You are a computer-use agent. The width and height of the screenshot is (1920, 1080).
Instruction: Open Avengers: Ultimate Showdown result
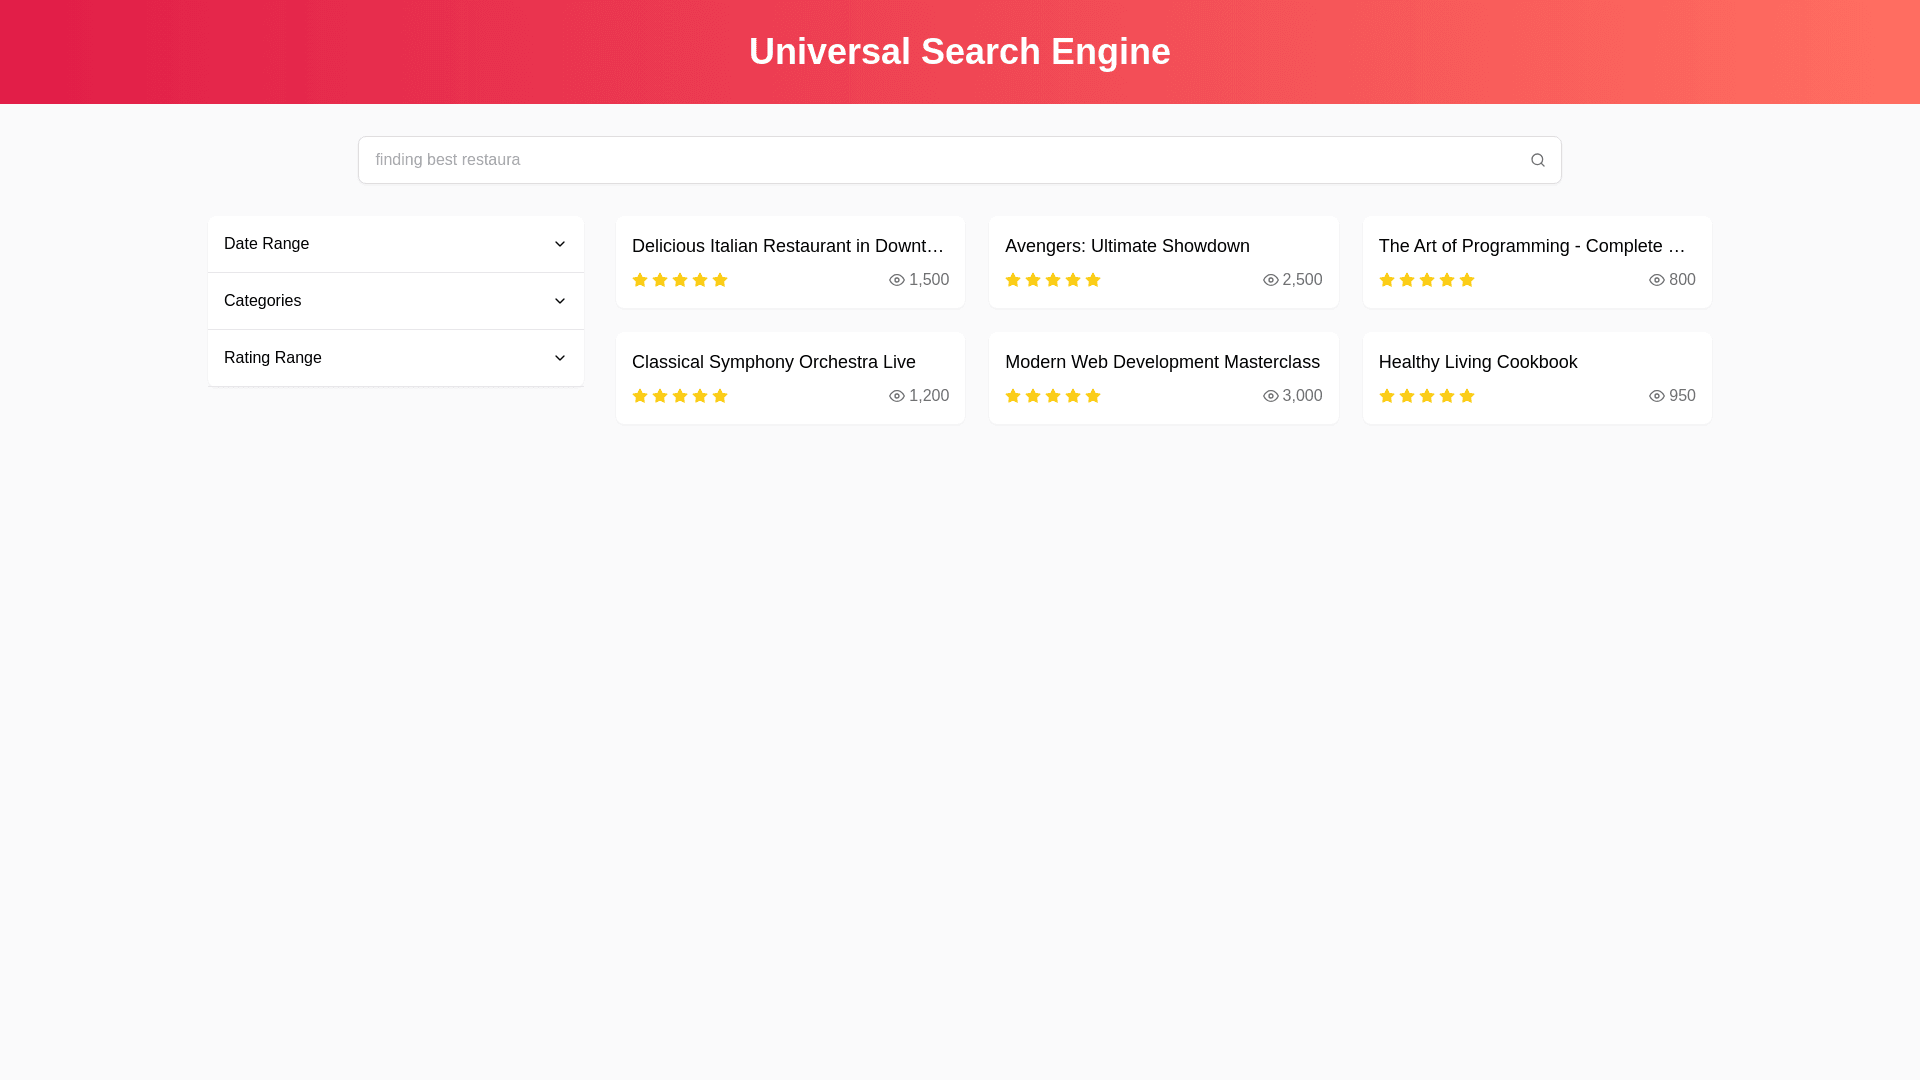coord(1127,246)
